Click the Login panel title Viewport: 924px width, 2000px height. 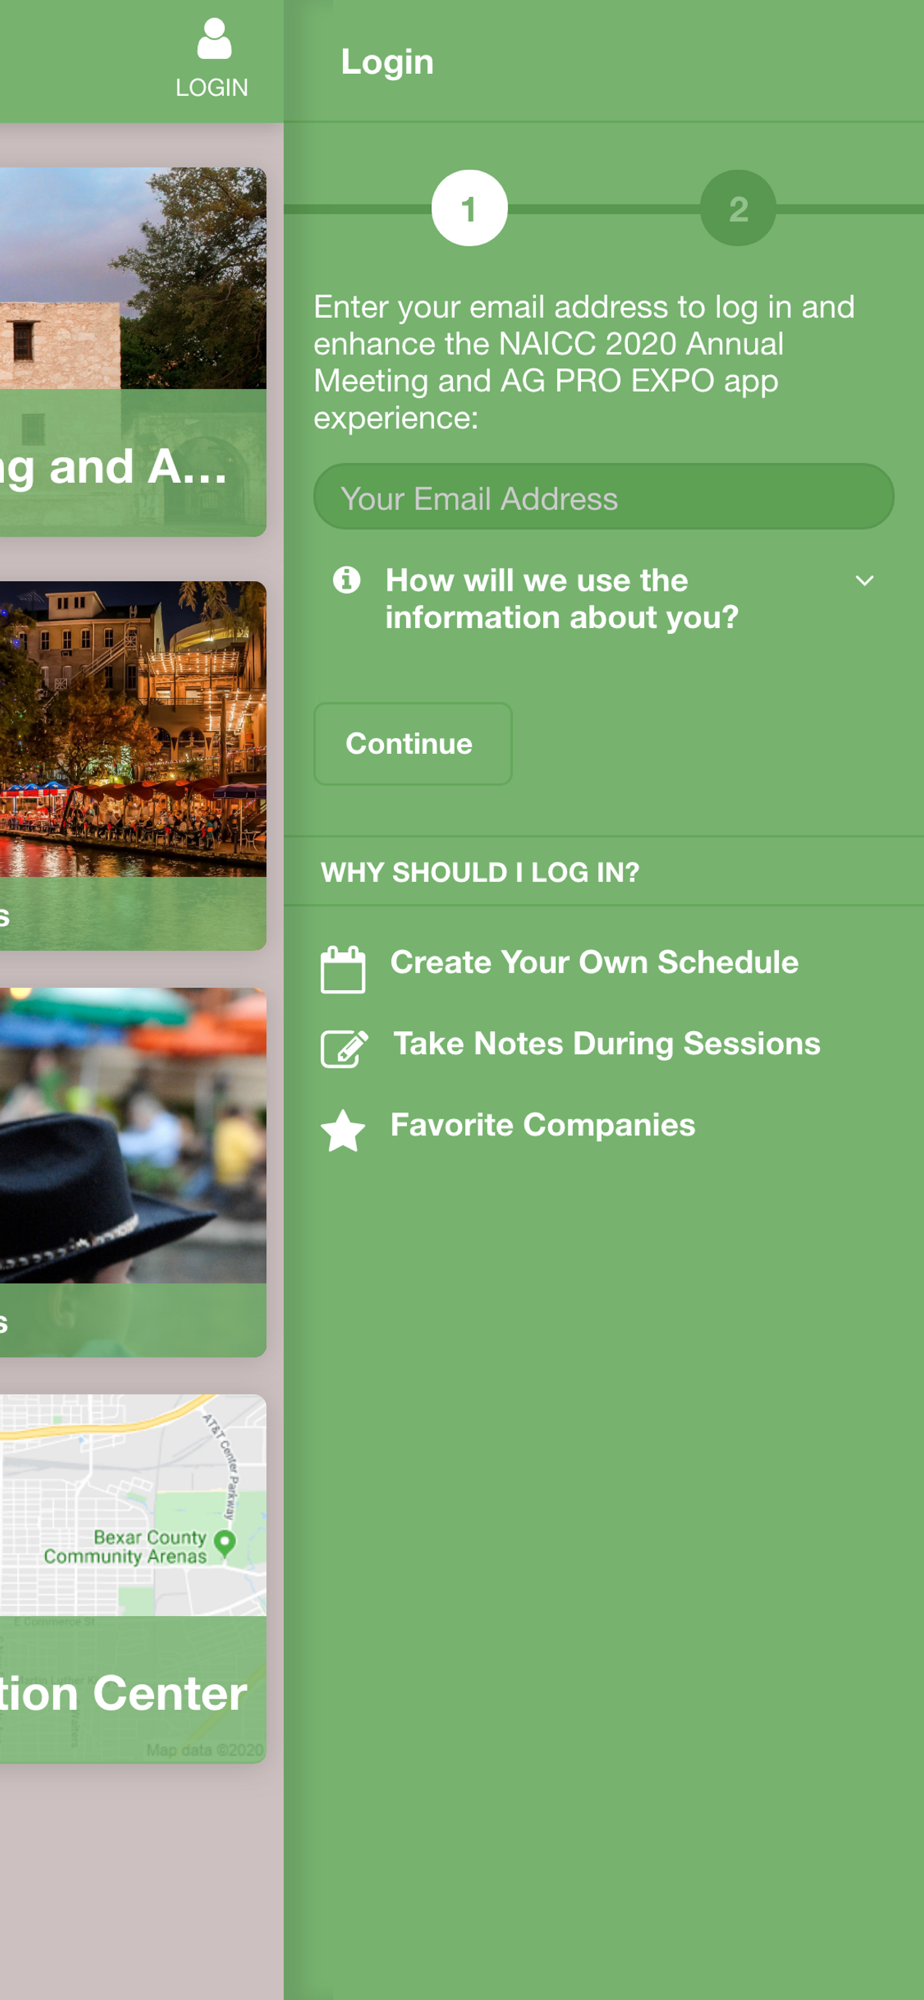(387, 62)
